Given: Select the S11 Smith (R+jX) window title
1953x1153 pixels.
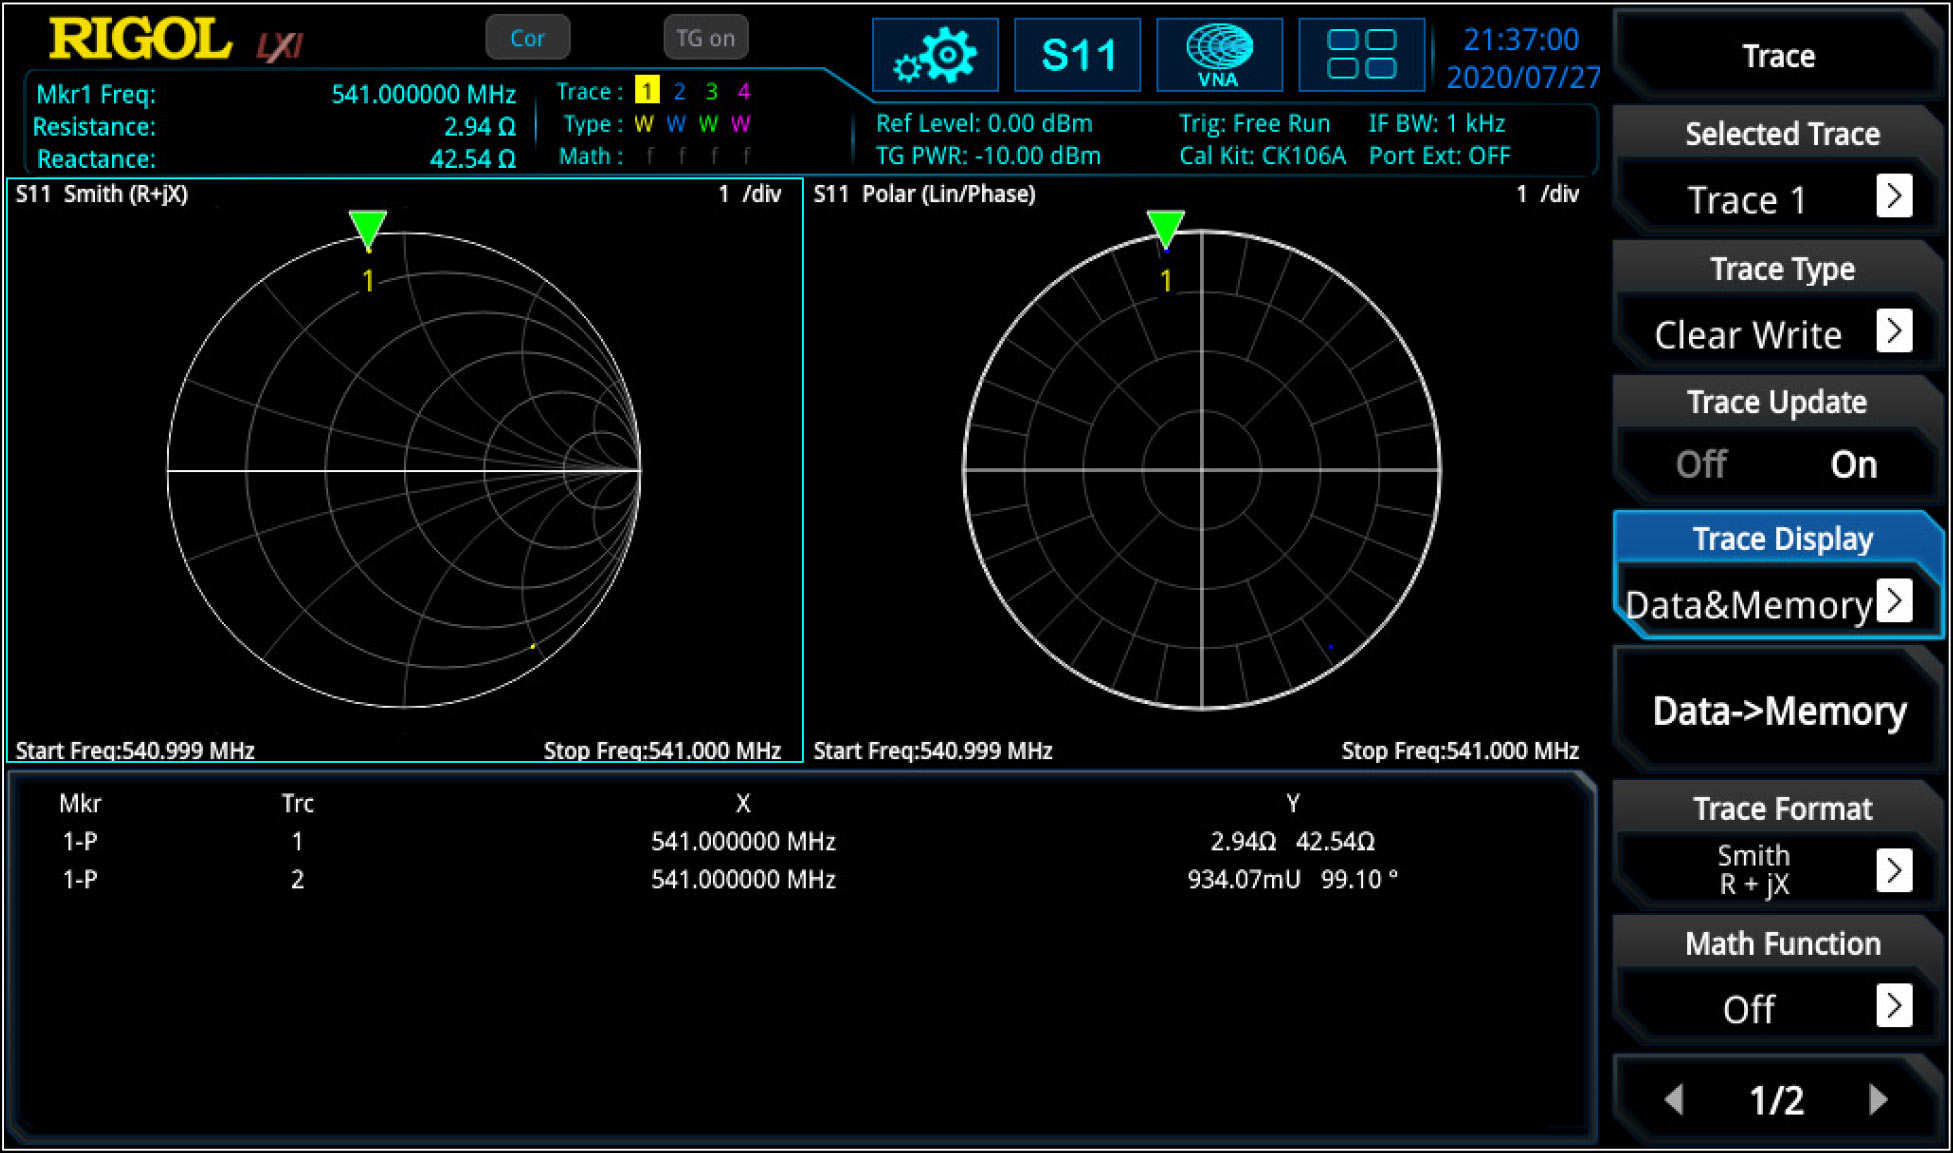Looking at the screenshot, I should [x=101, y=193].
